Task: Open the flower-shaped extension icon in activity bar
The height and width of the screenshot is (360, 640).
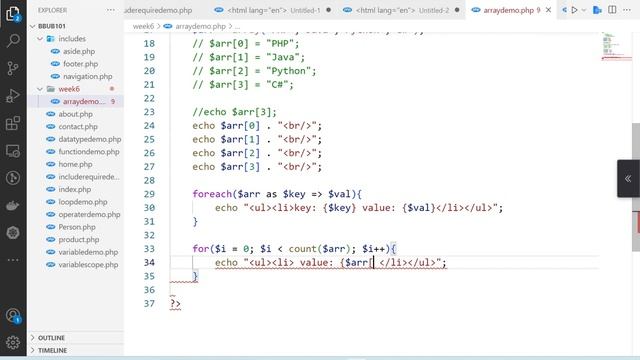Action: (x=13, y=233)
